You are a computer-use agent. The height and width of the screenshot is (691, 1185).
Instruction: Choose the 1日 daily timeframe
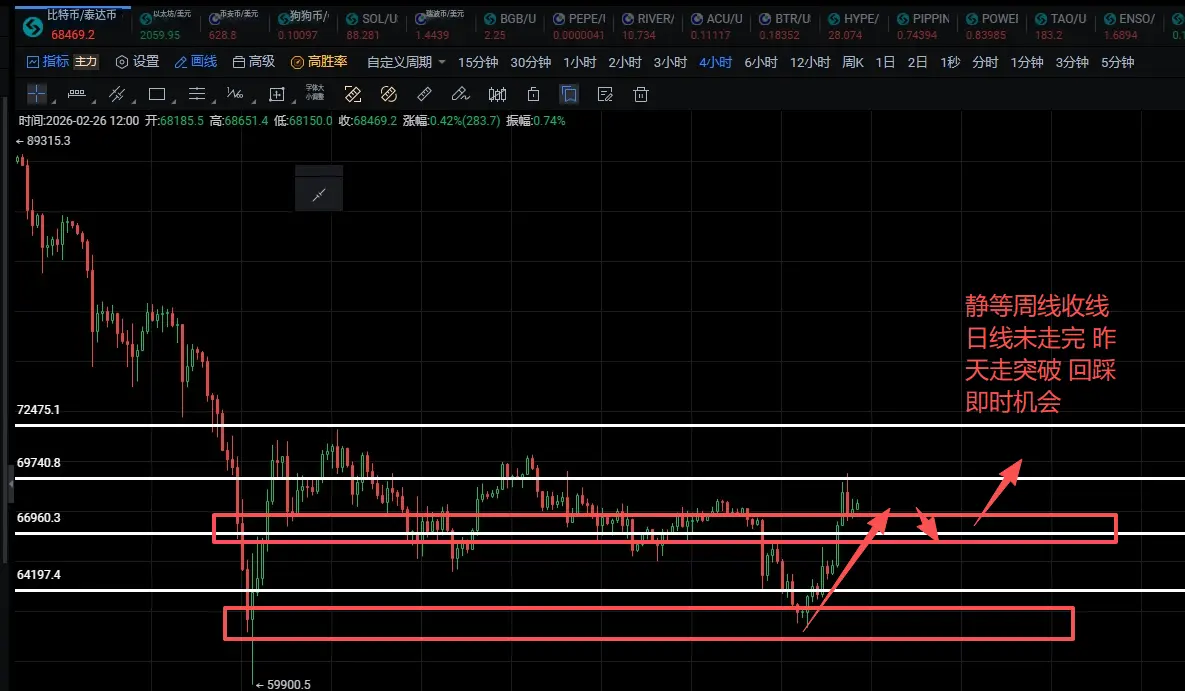(886, 62)
